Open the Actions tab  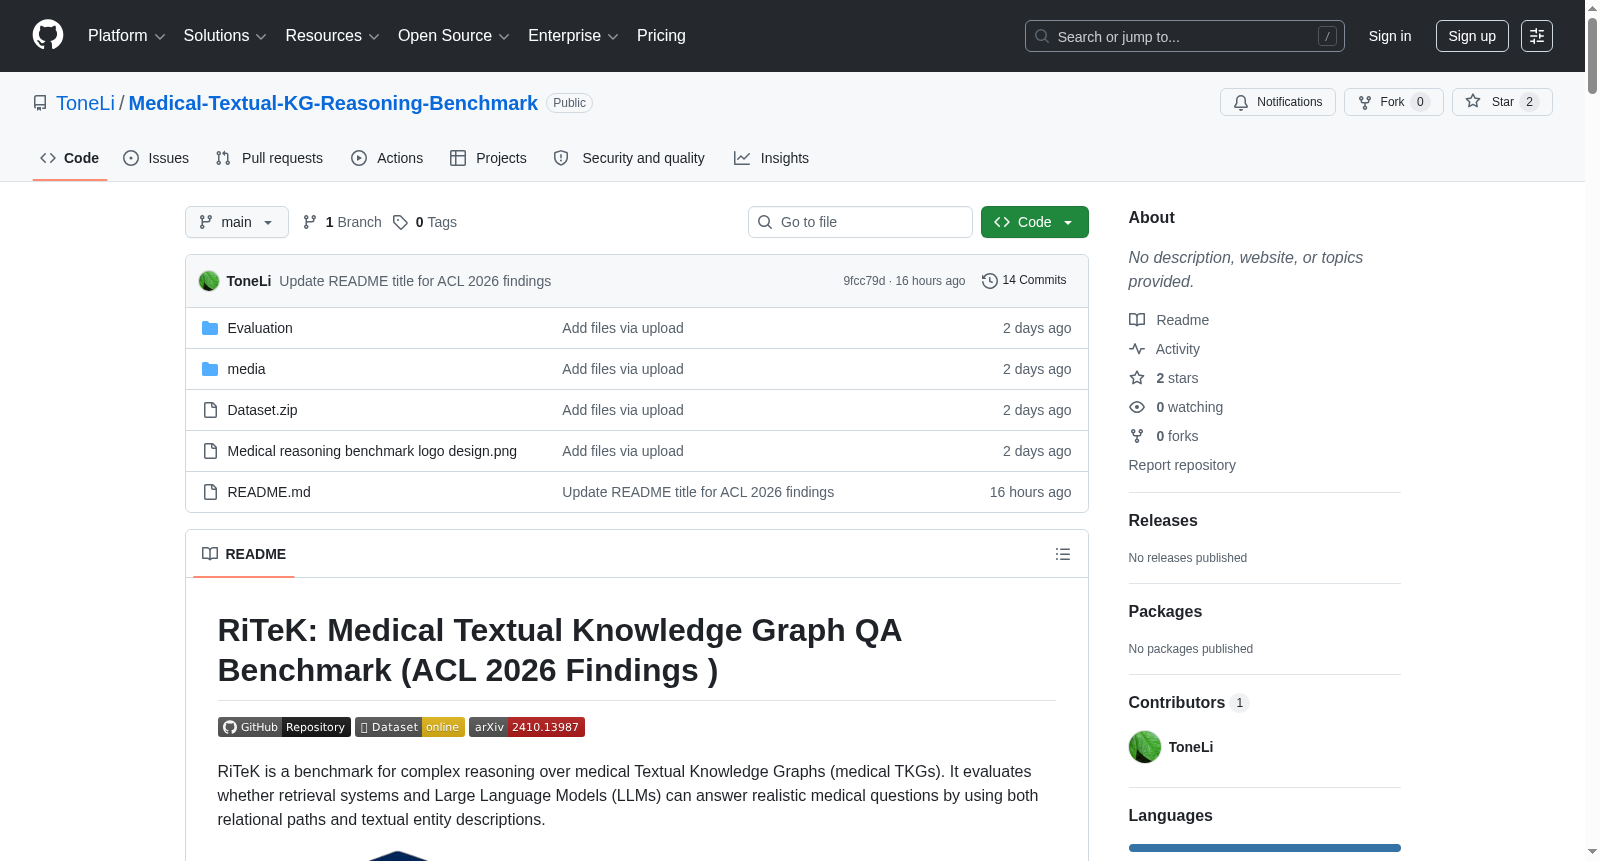click(x=387, y=158)
